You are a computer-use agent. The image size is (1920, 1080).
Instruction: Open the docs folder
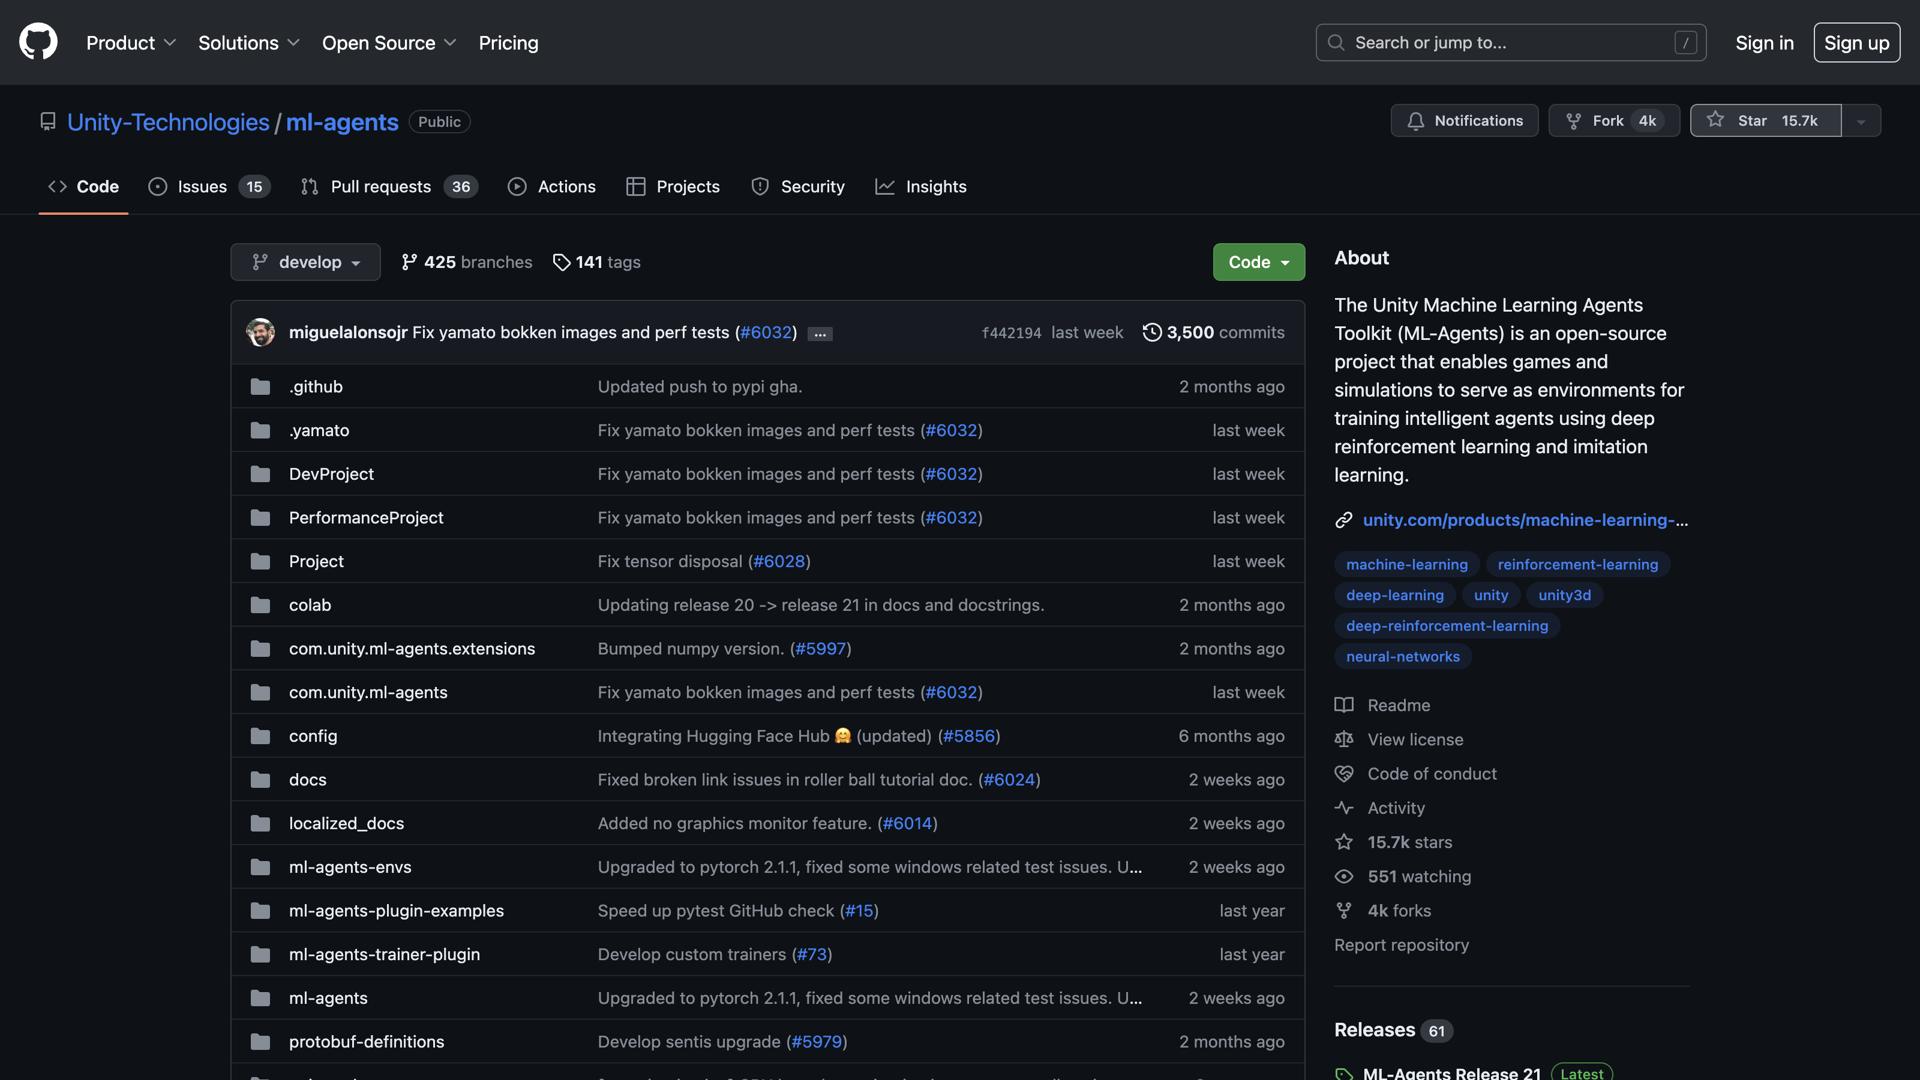(307, 780)
